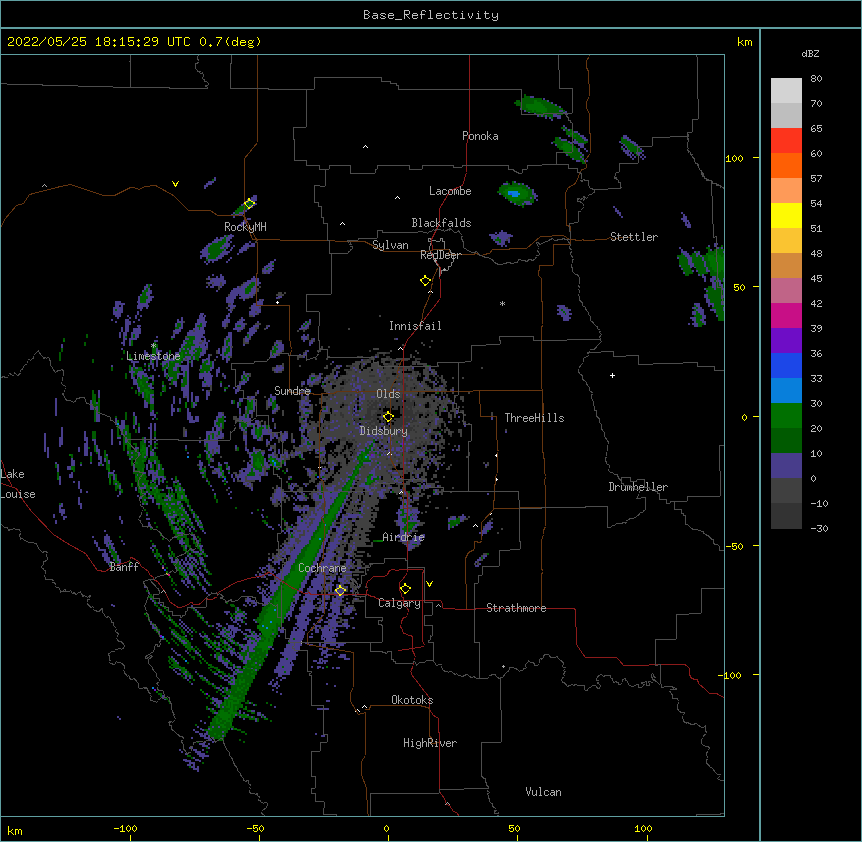Click the mauve 45-42 dBZ legend swatch
Image resolution: width=862 pixels, height=842 pixels.
coord(786,290)
